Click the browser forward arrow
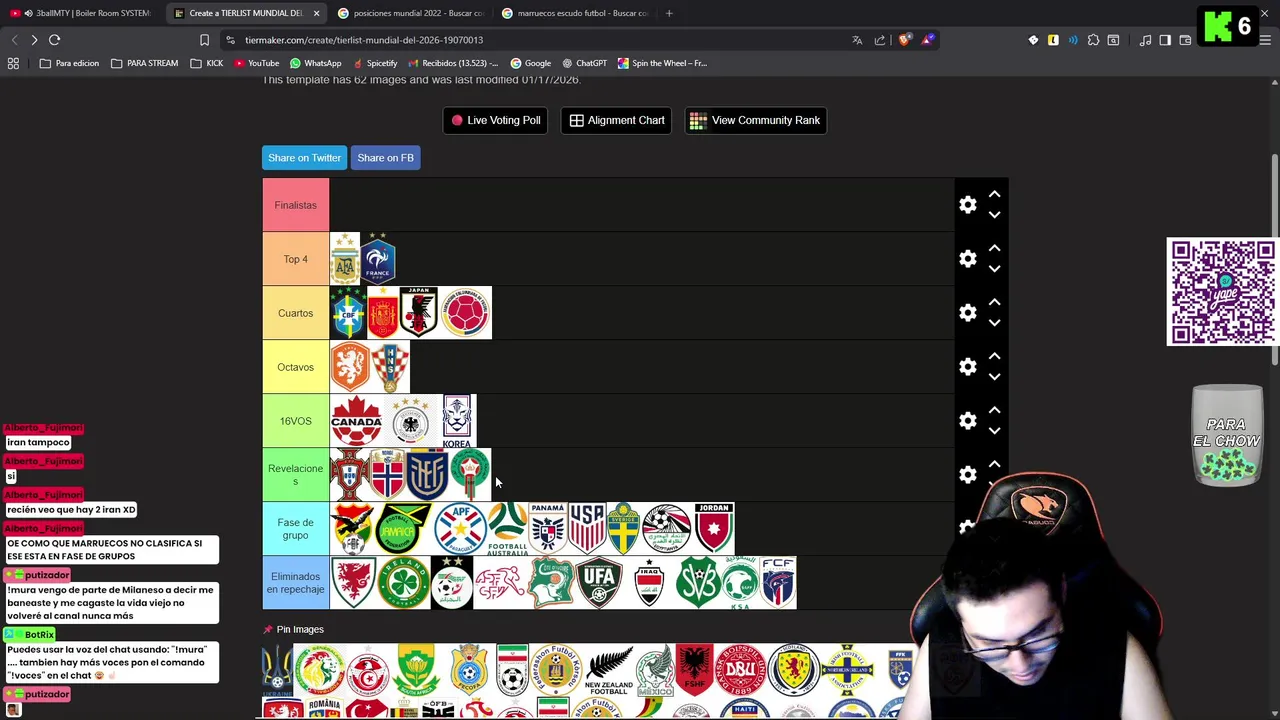This screenshot has width=1280, height=720. pos(34,40)
